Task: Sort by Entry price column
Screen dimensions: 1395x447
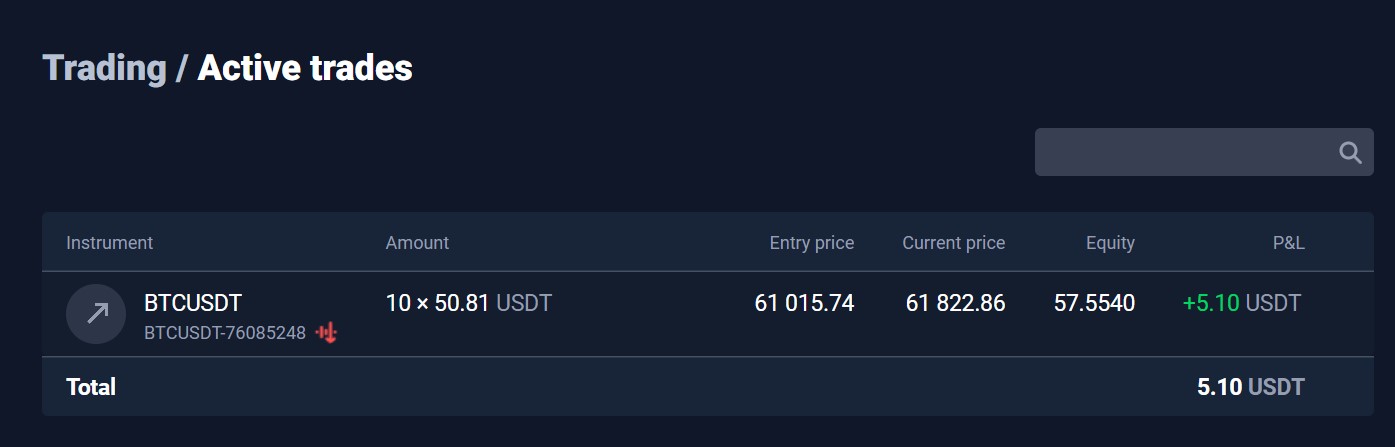Action: (x=812, y=243)
